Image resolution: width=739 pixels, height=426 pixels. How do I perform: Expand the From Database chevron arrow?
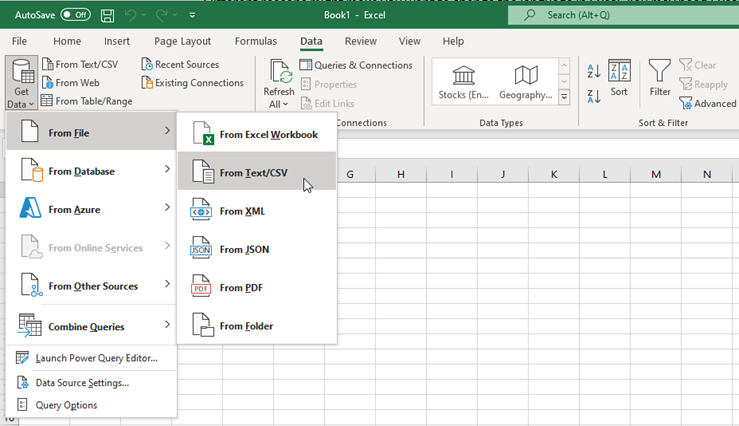click(x=167, y=169)
